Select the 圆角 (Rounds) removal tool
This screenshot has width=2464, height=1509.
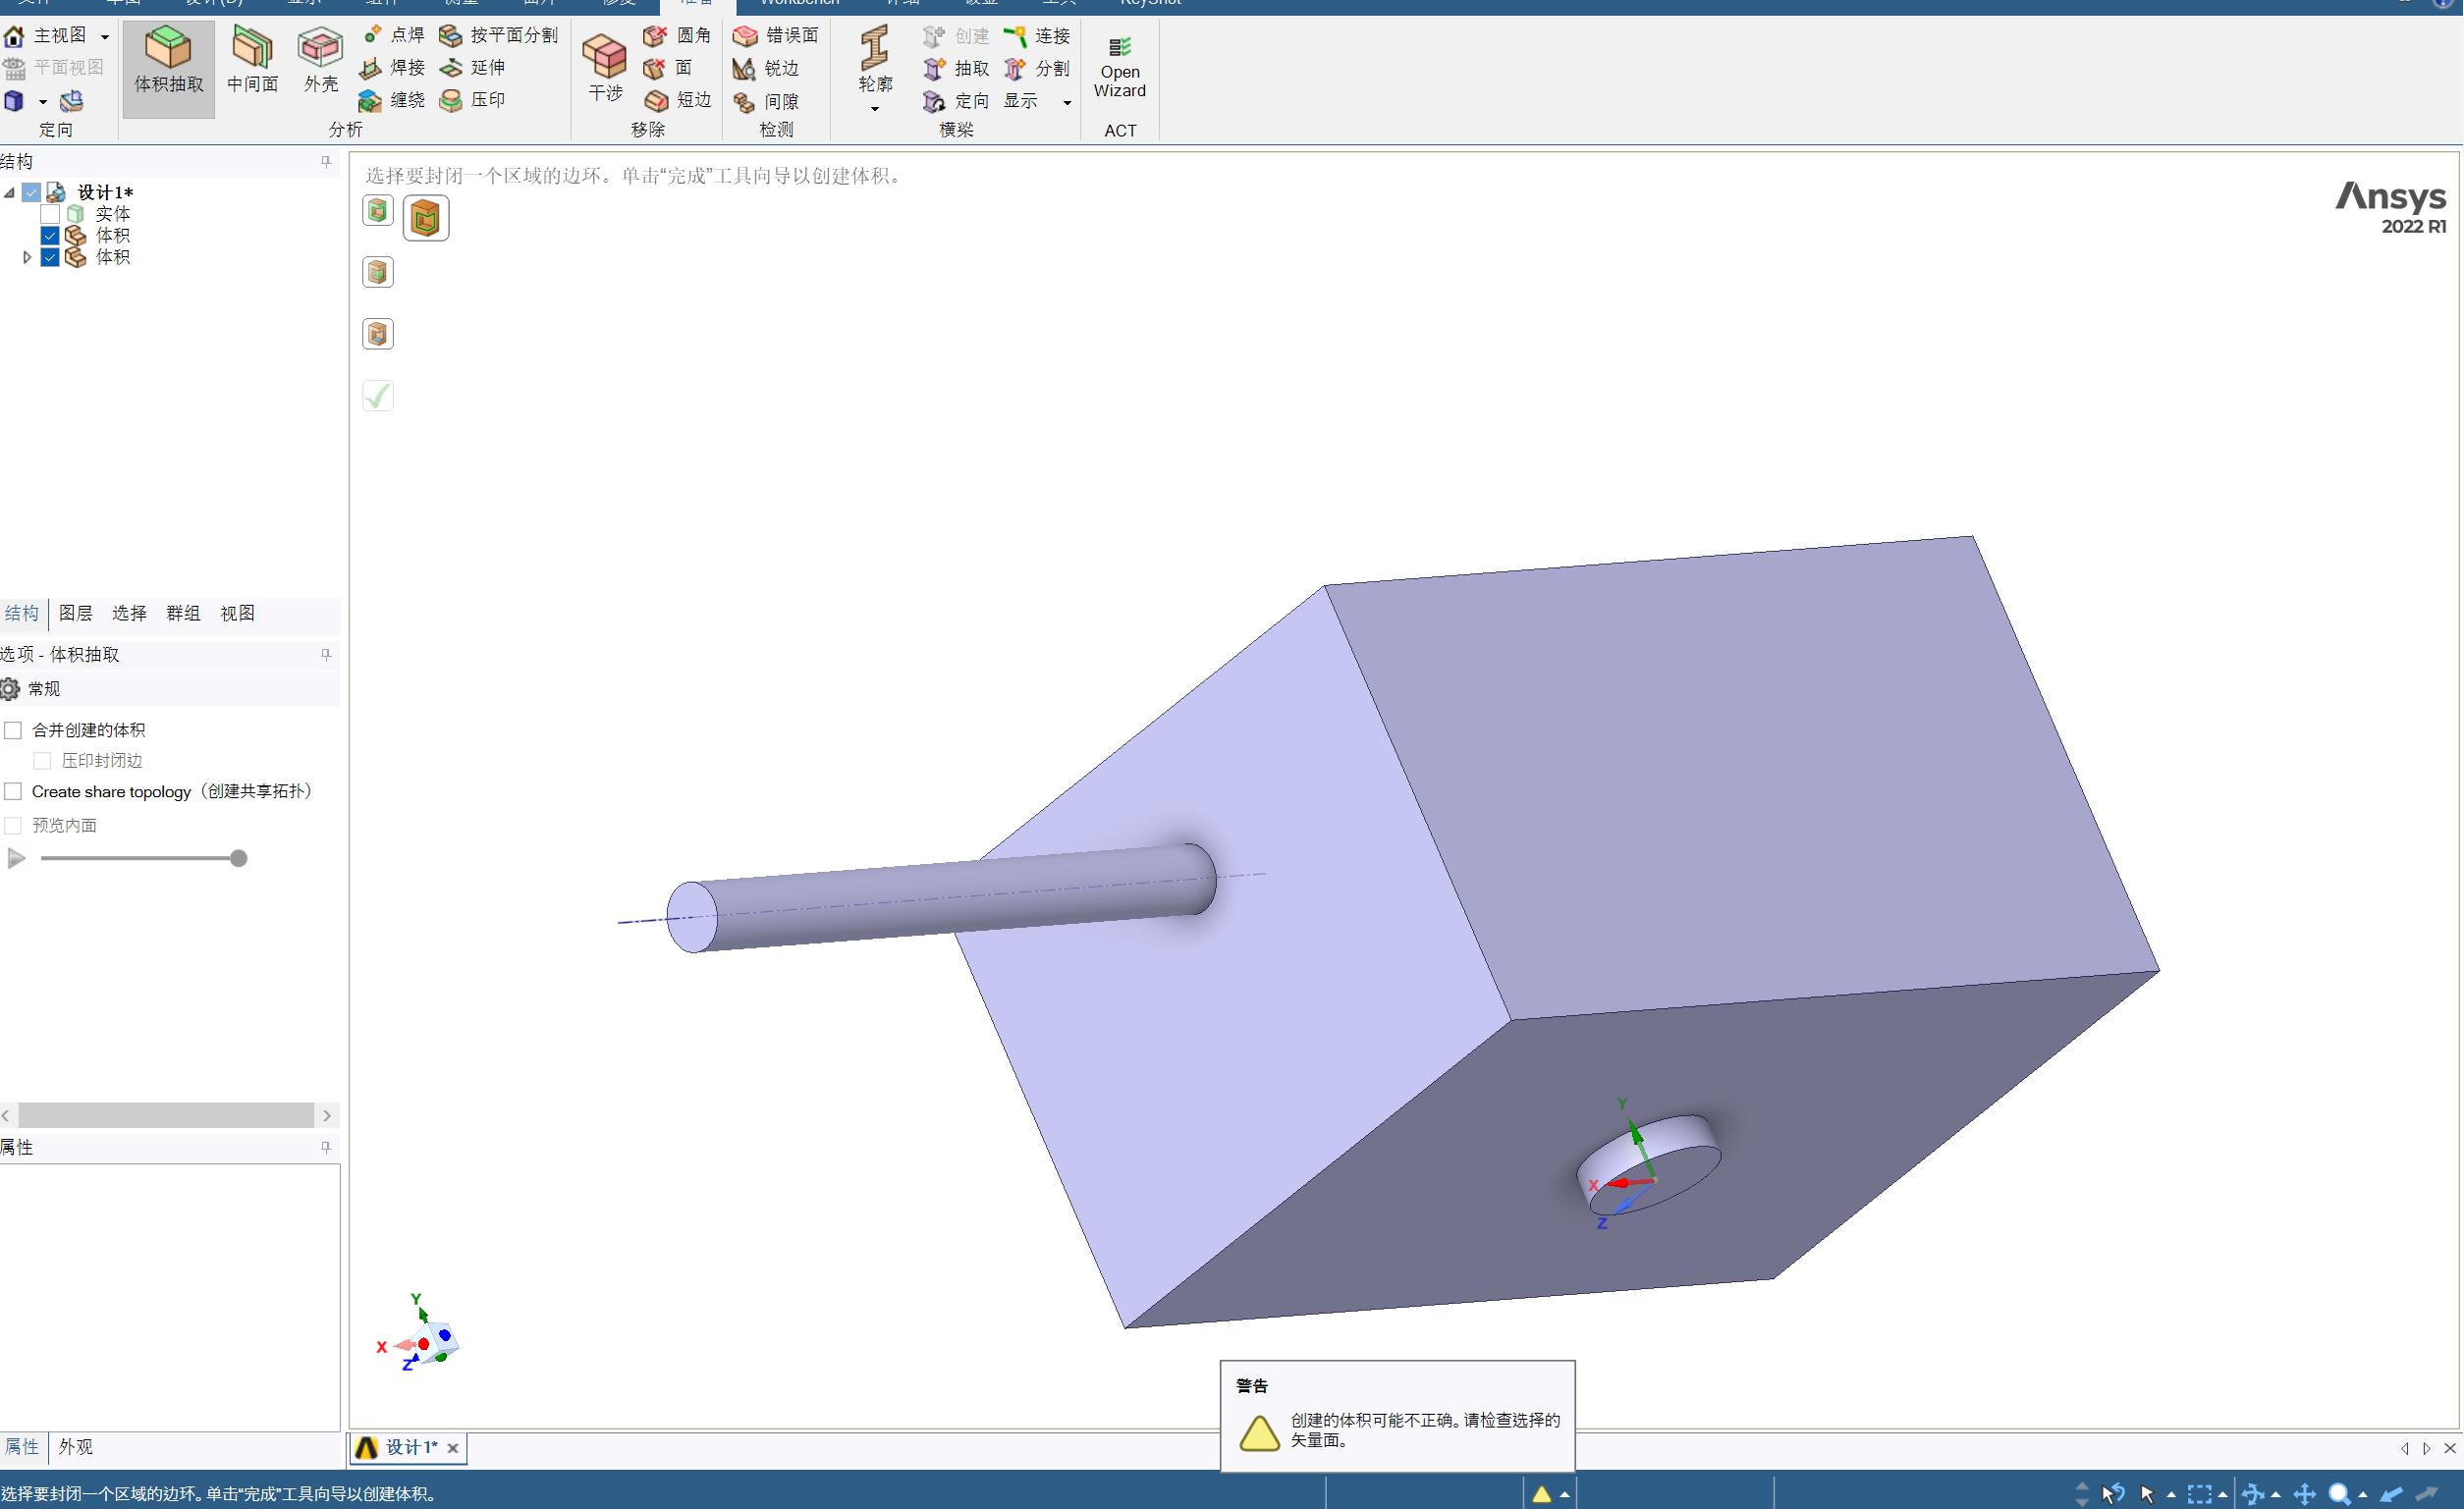(677, 35)
